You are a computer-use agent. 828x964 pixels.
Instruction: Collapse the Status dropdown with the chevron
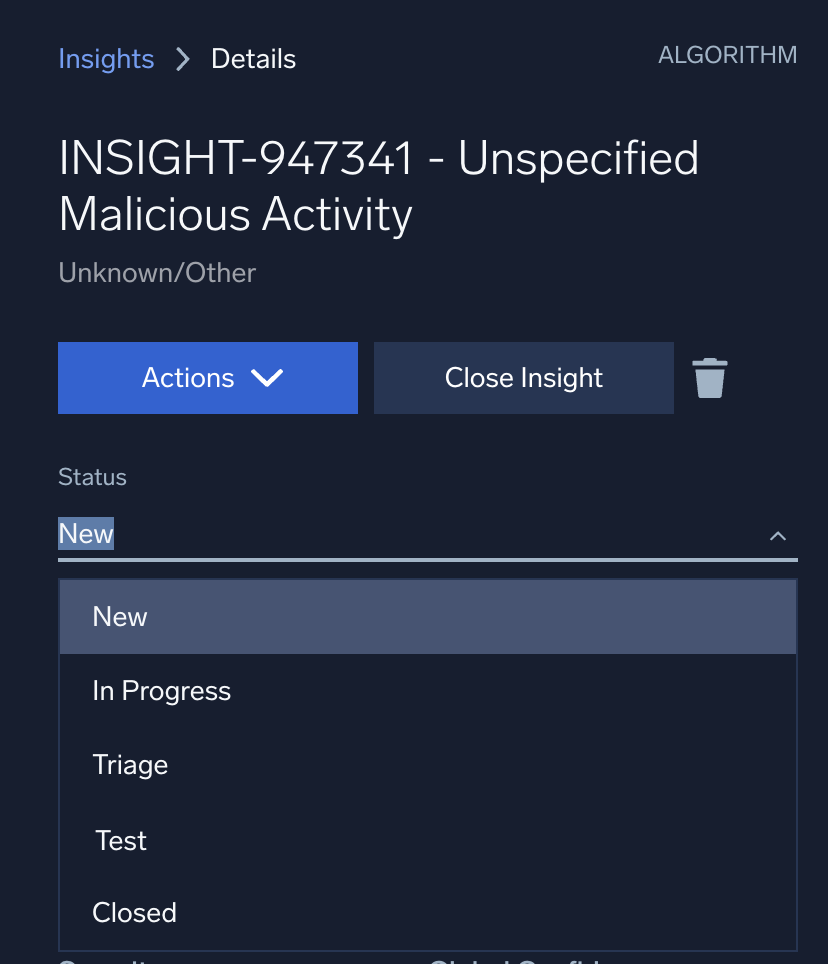tap(778, 536)
